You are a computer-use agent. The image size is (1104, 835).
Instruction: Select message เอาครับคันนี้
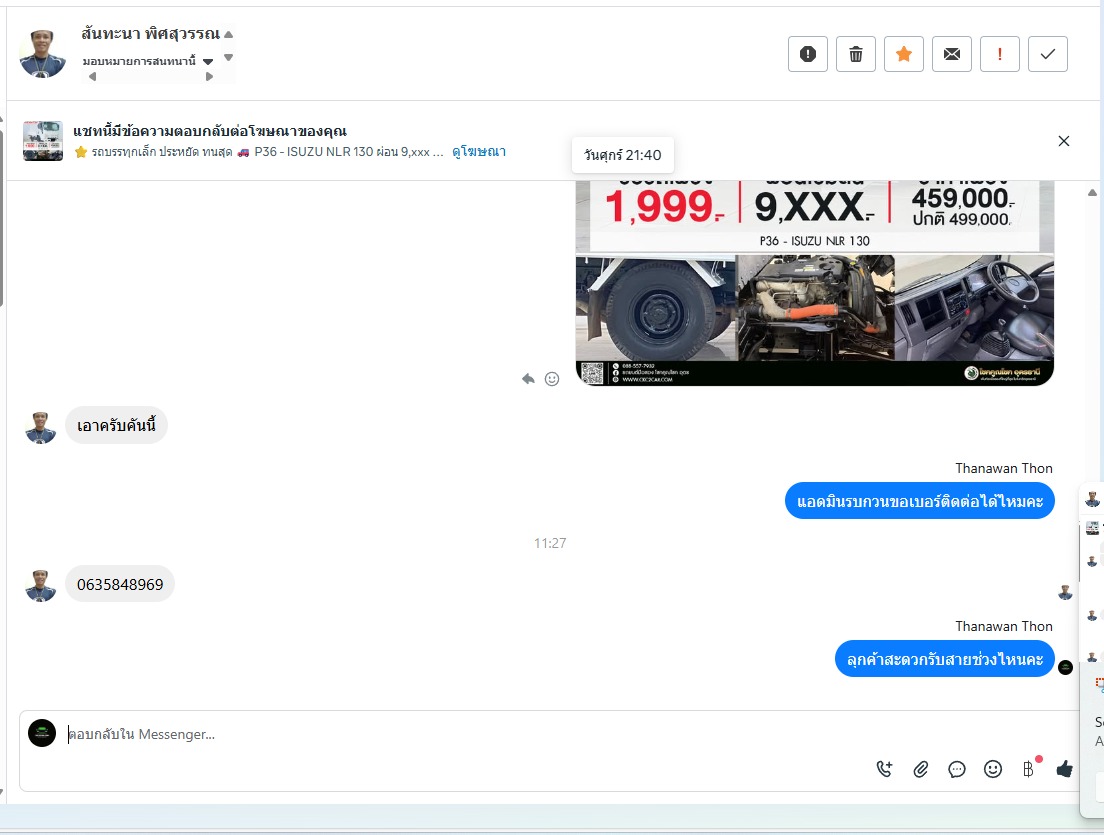tap(116, 425)
